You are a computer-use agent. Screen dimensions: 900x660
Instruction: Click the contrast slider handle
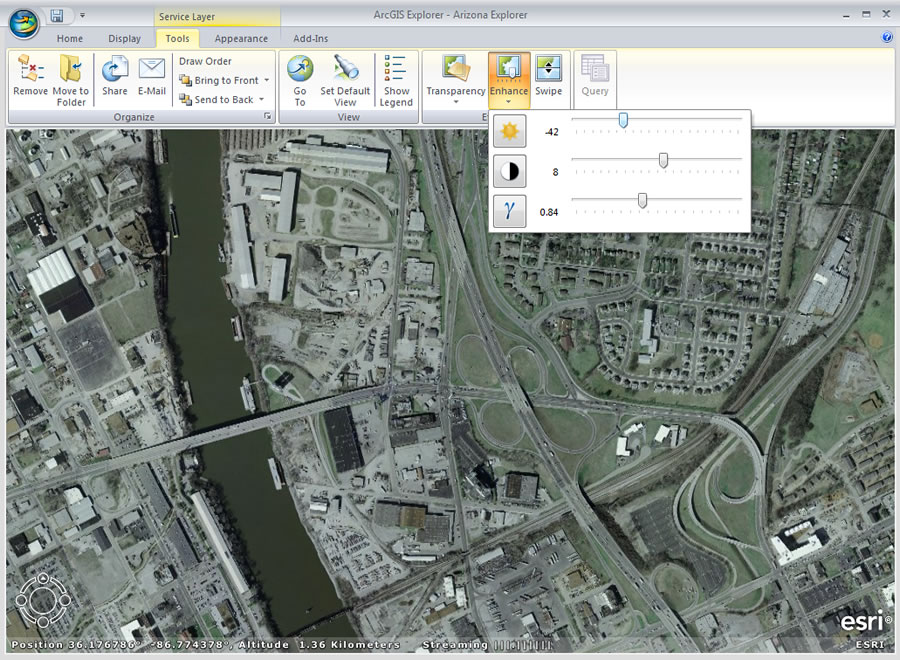[x=663, y=160]
